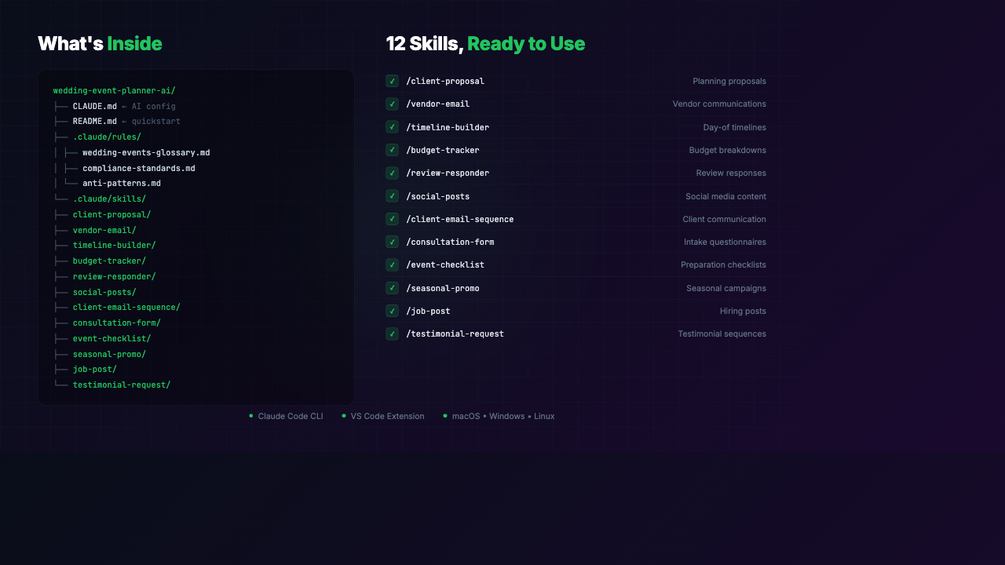Select wedding-events-glossary.md in the tree
This screenshot has height=565, width=1005.
pos(146,152)
